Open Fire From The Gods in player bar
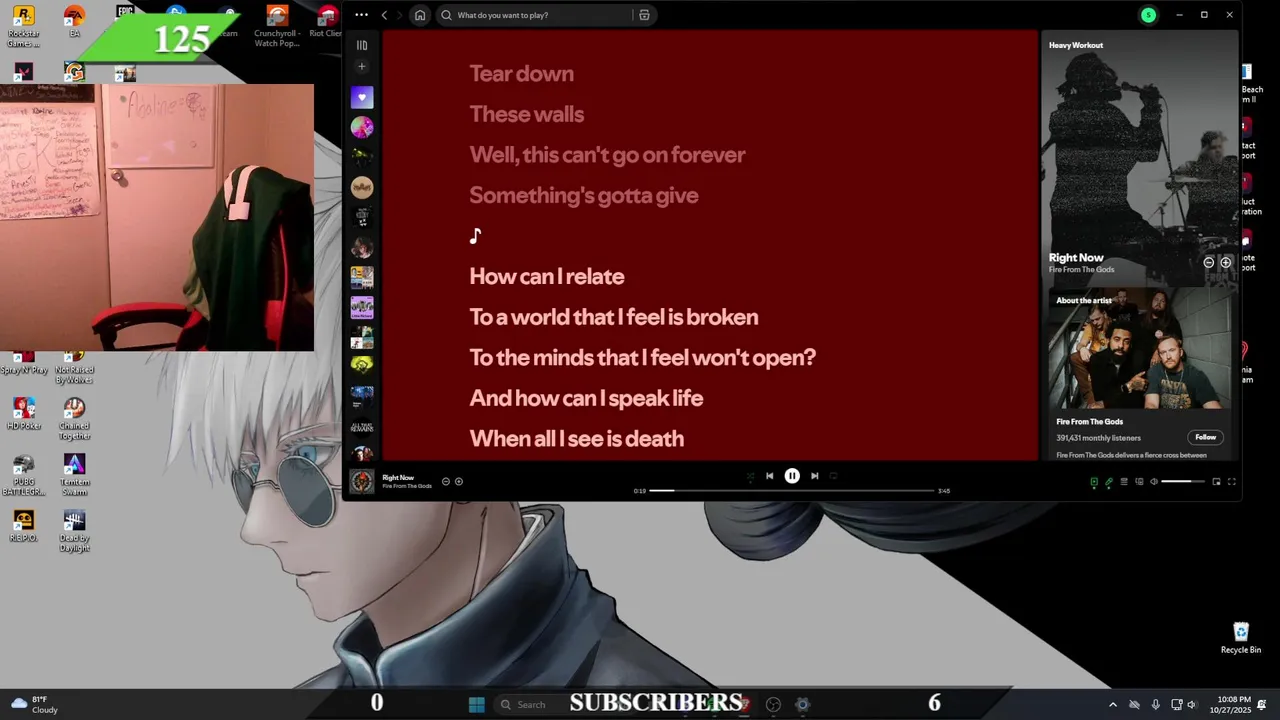 [407, 486]
